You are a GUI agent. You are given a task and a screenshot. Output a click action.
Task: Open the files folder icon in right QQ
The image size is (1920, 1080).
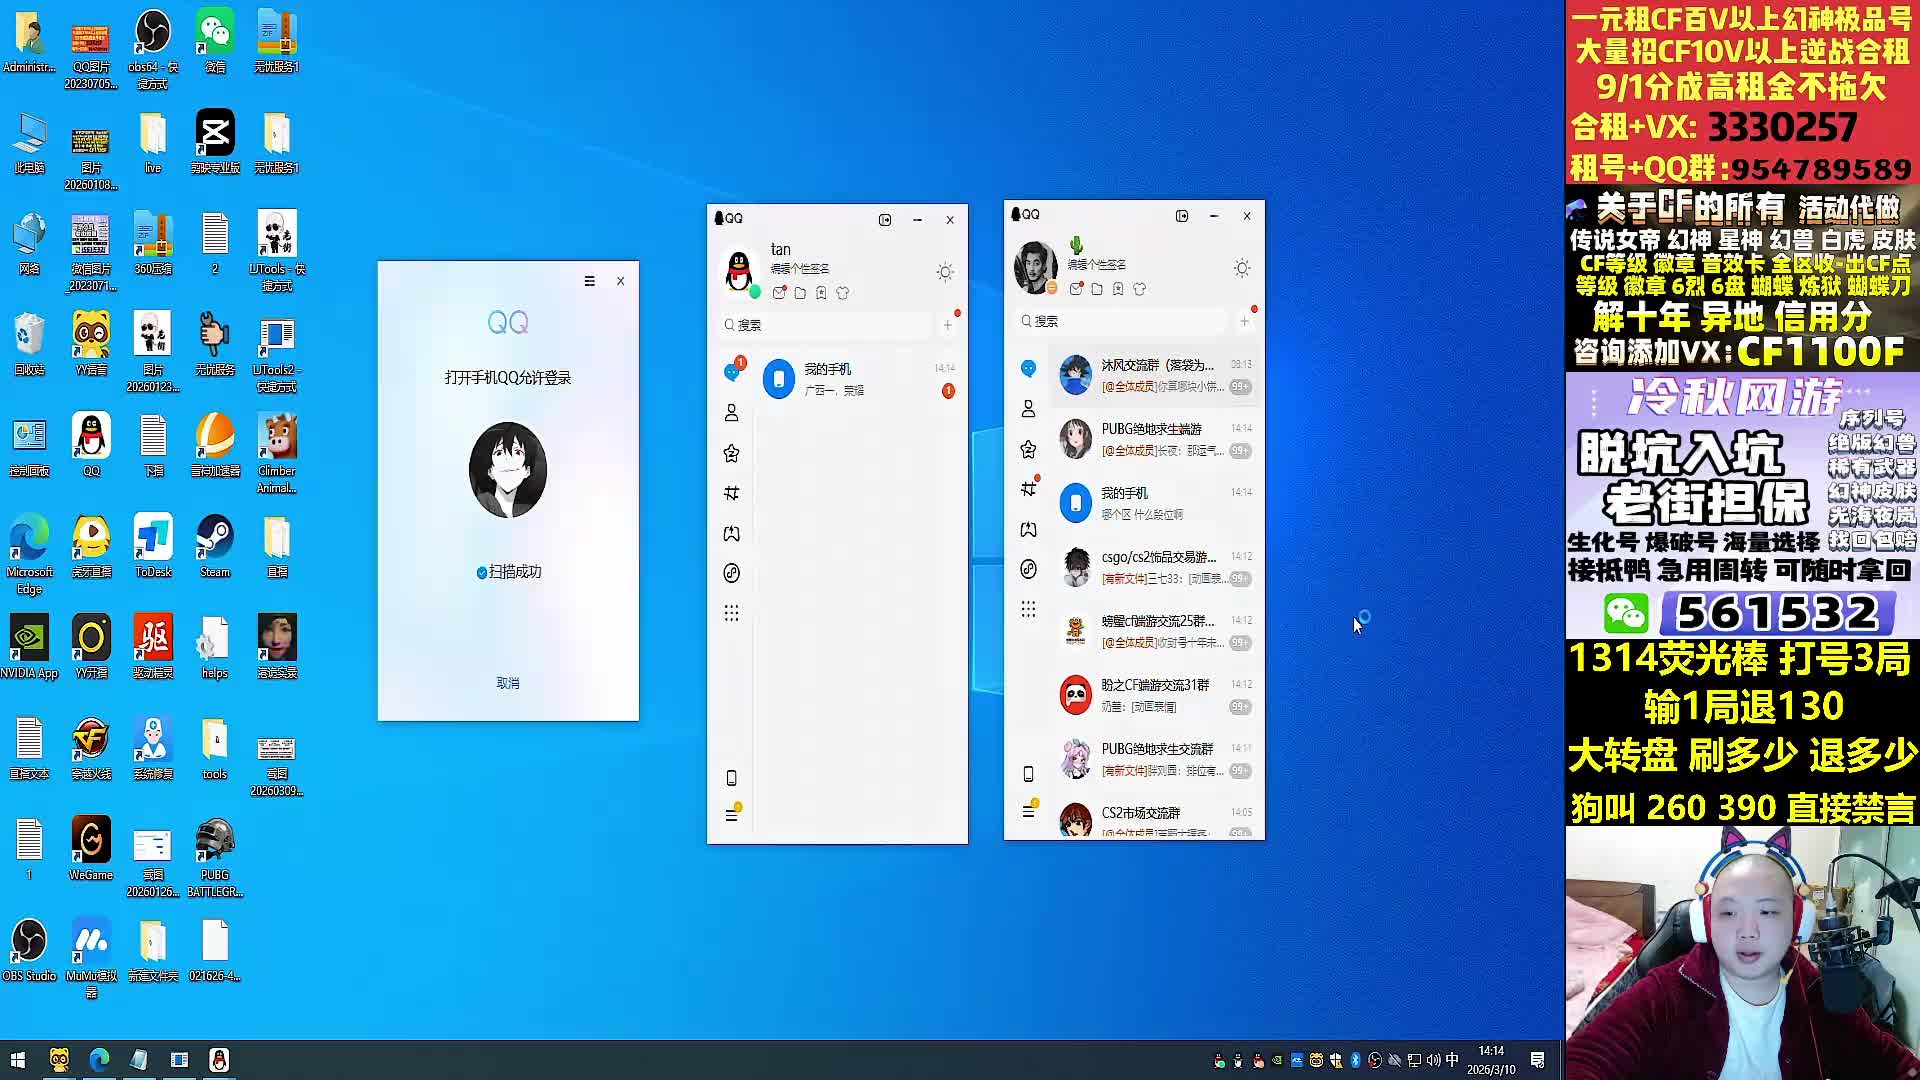(1097, 289)
